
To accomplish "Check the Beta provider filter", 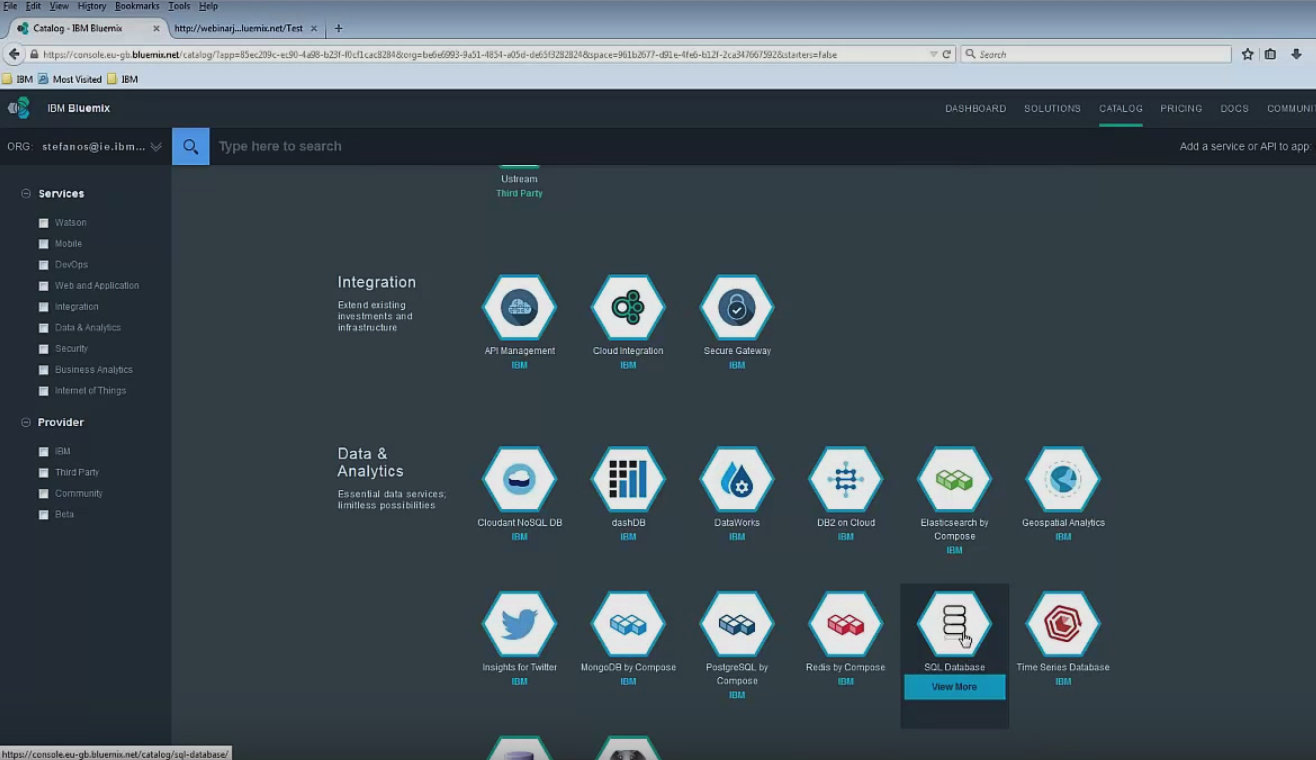I will [44, 515].
